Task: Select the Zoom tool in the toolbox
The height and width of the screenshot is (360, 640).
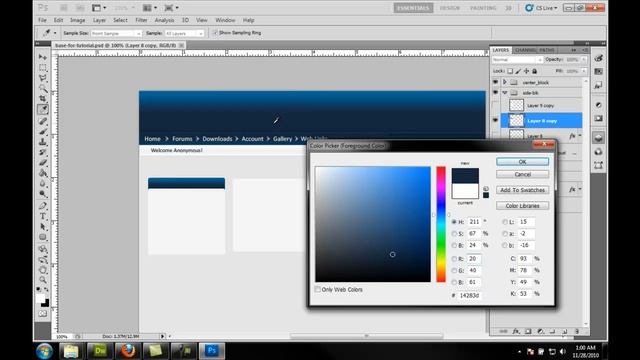Action: click(x=43, y=280)
